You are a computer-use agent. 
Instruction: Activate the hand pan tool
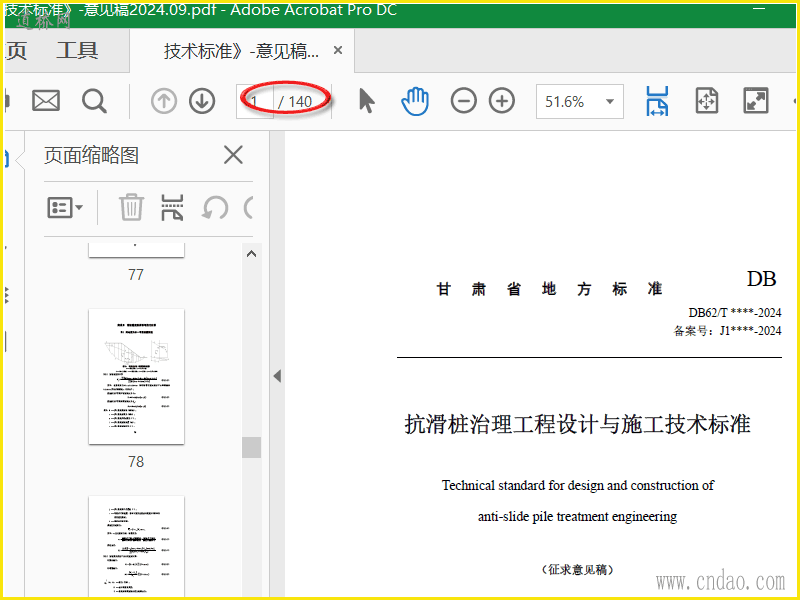(415, 101)
